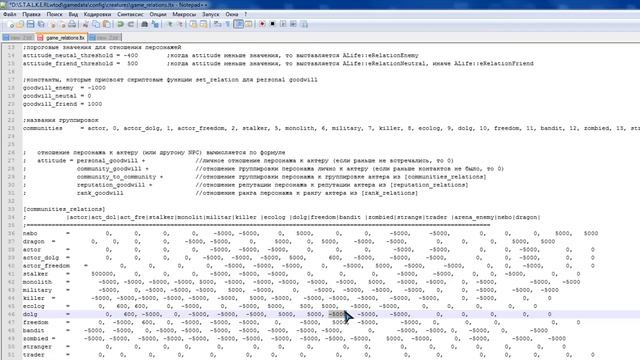Click the dragon row name
The image size is (640, 360).
tap(33, 242)
